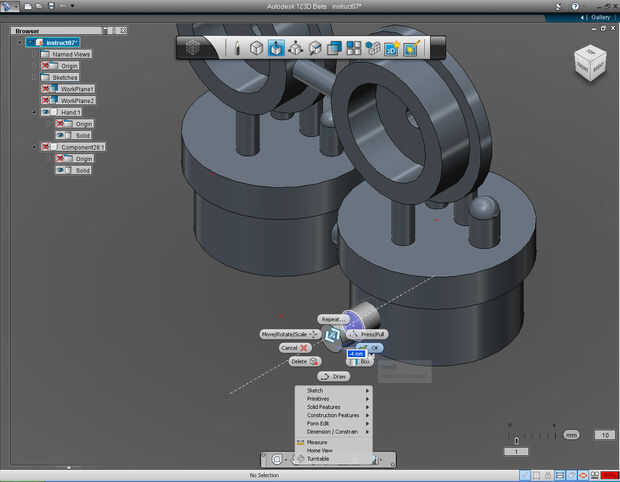Choose Turntable from context menu

click(333, 459)
